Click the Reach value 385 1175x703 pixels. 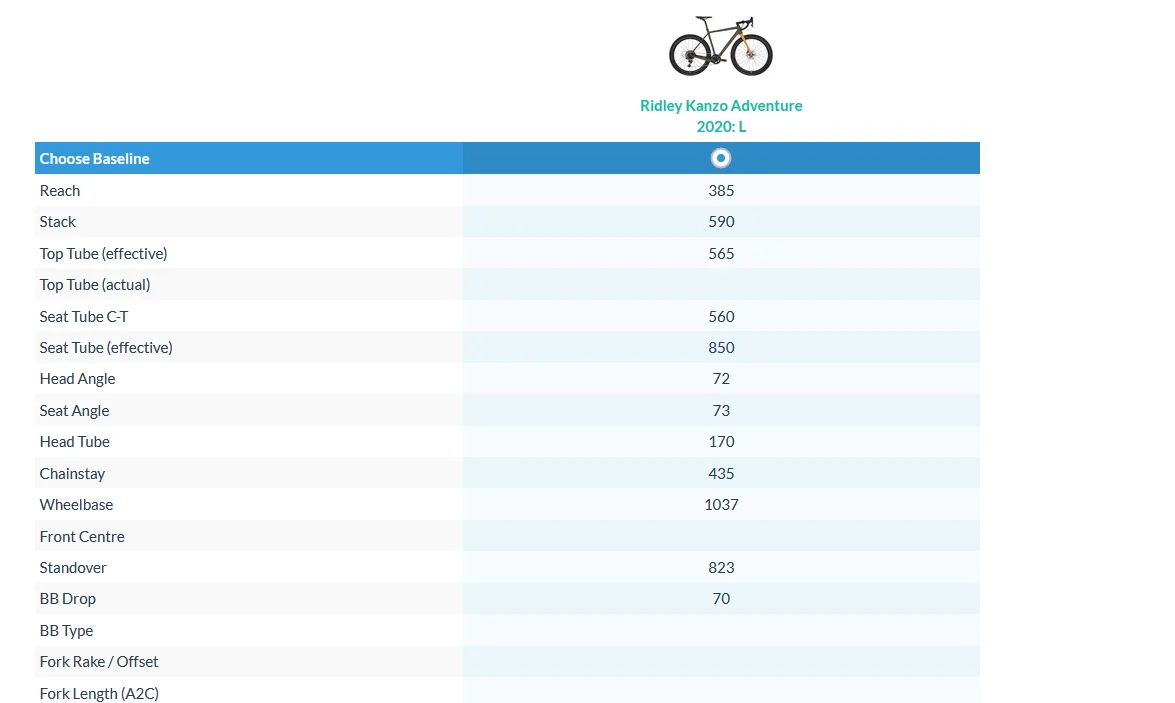pyautogui.click(x=721, y=190)
